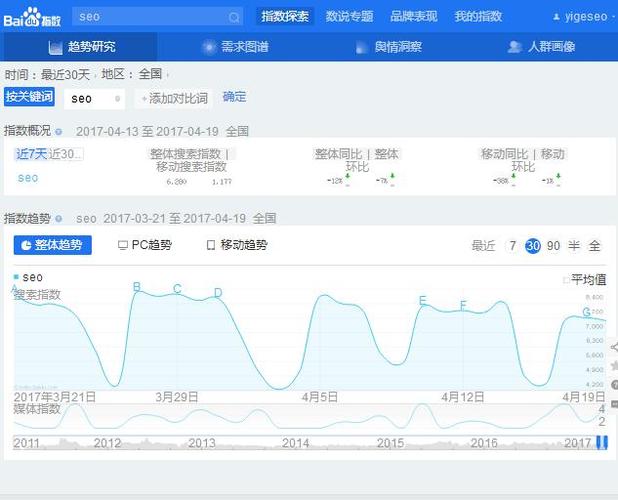Toggle the 平均值 checkbox
This screenshot has width=618, height=500.
point(566,280)
